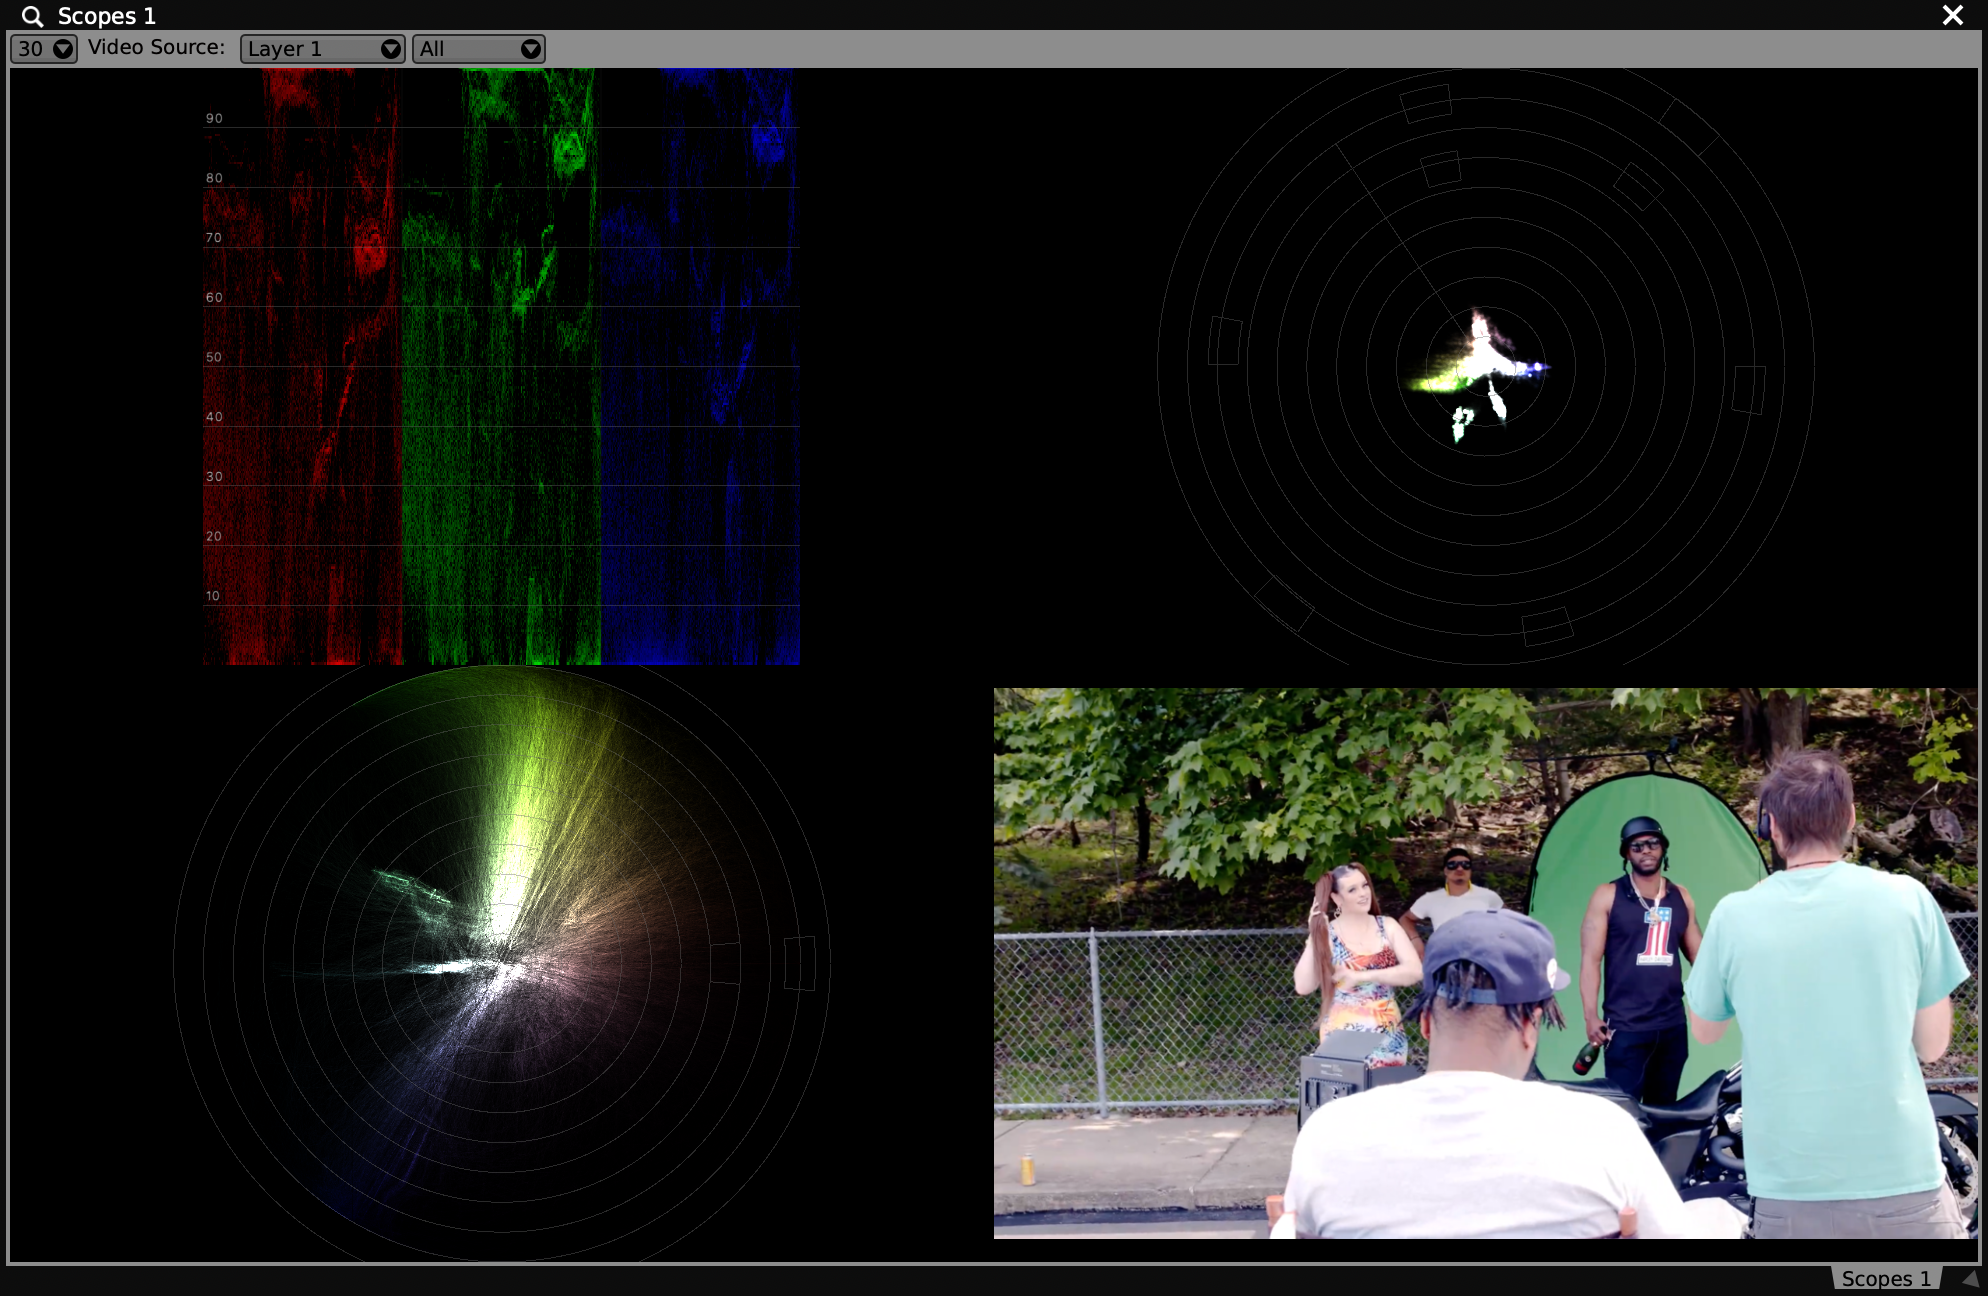Click the magnifier icon beside Scopes 1 title

pos(32,16)
